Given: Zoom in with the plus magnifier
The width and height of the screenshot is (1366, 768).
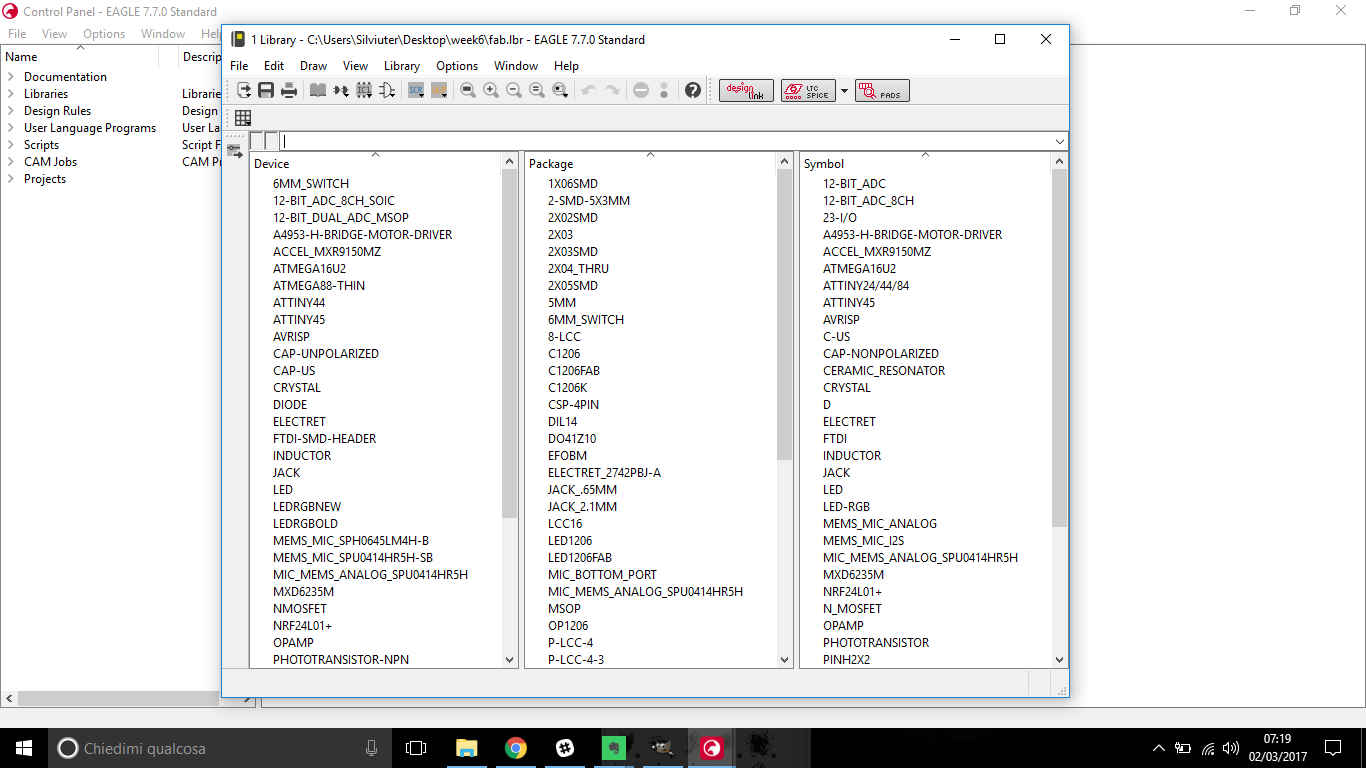Looking at the screenshot, I should coord(491,91).
